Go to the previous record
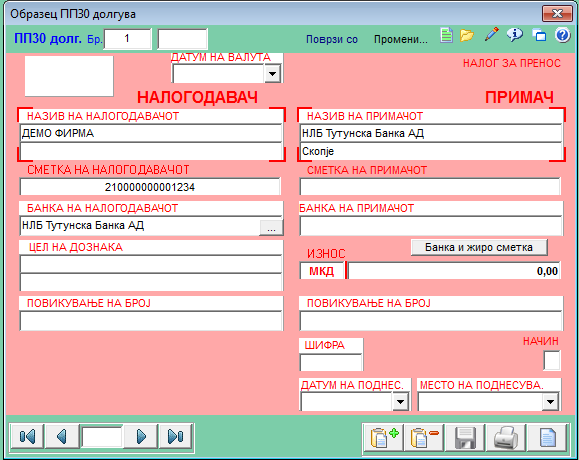This screenshot has height=460, width=579. (x=62, y=436)
